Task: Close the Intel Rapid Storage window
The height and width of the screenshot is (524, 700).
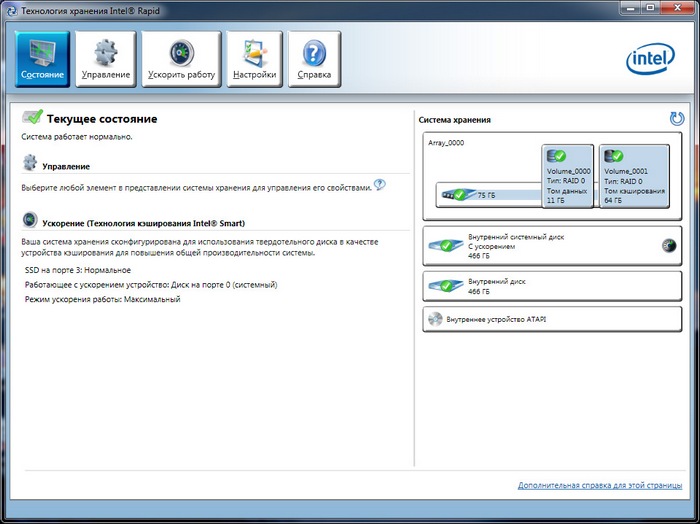Action: click(677, 7)
